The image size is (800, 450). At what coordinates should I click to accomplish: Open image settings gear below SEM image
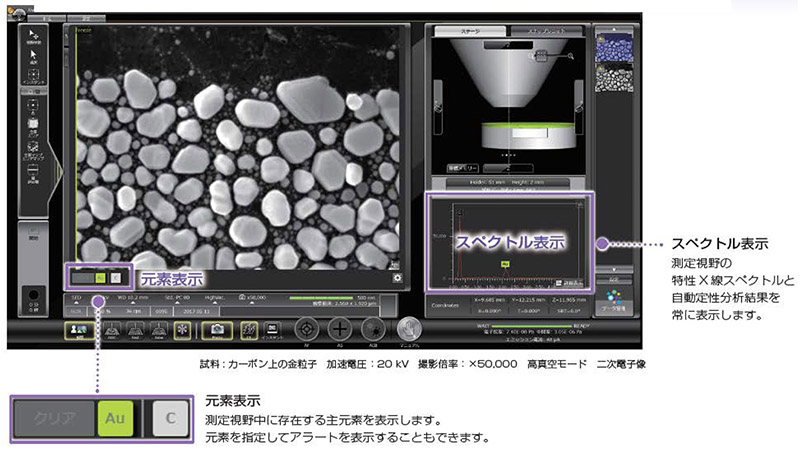point(398,278)
